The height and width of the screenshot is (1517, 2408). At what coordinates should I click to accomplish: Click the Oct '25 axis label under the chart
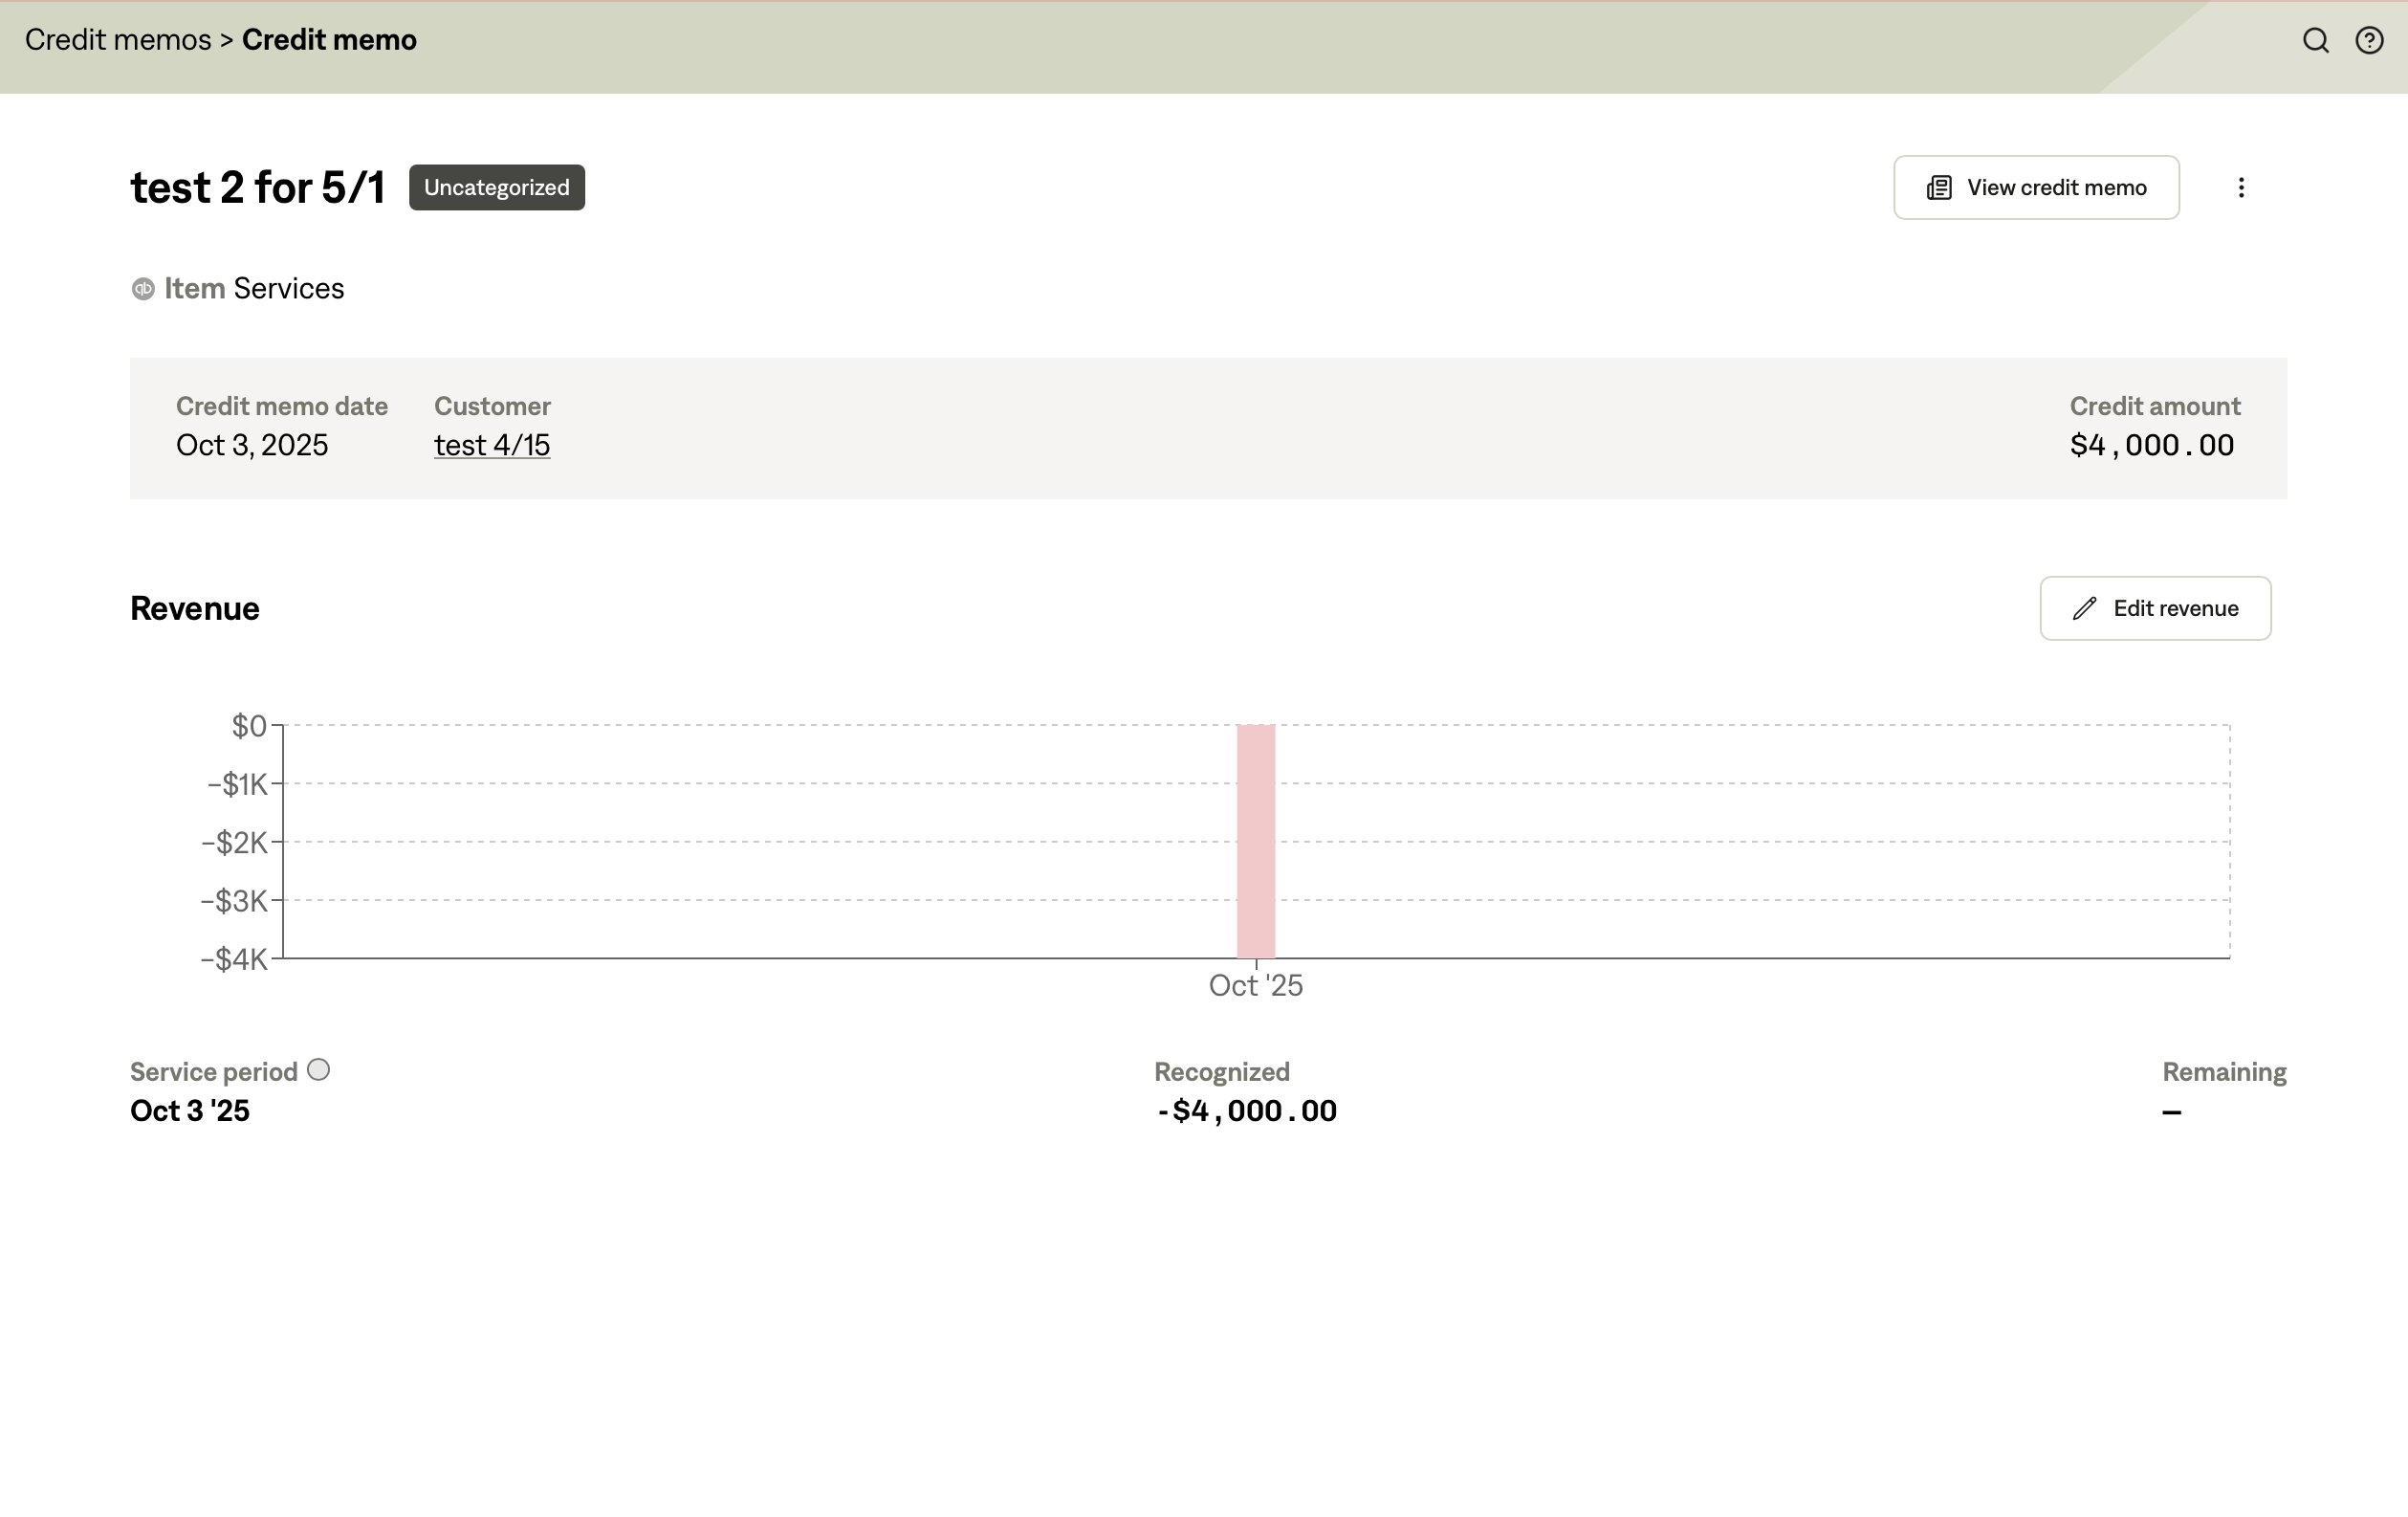[x=1256, y=985]
